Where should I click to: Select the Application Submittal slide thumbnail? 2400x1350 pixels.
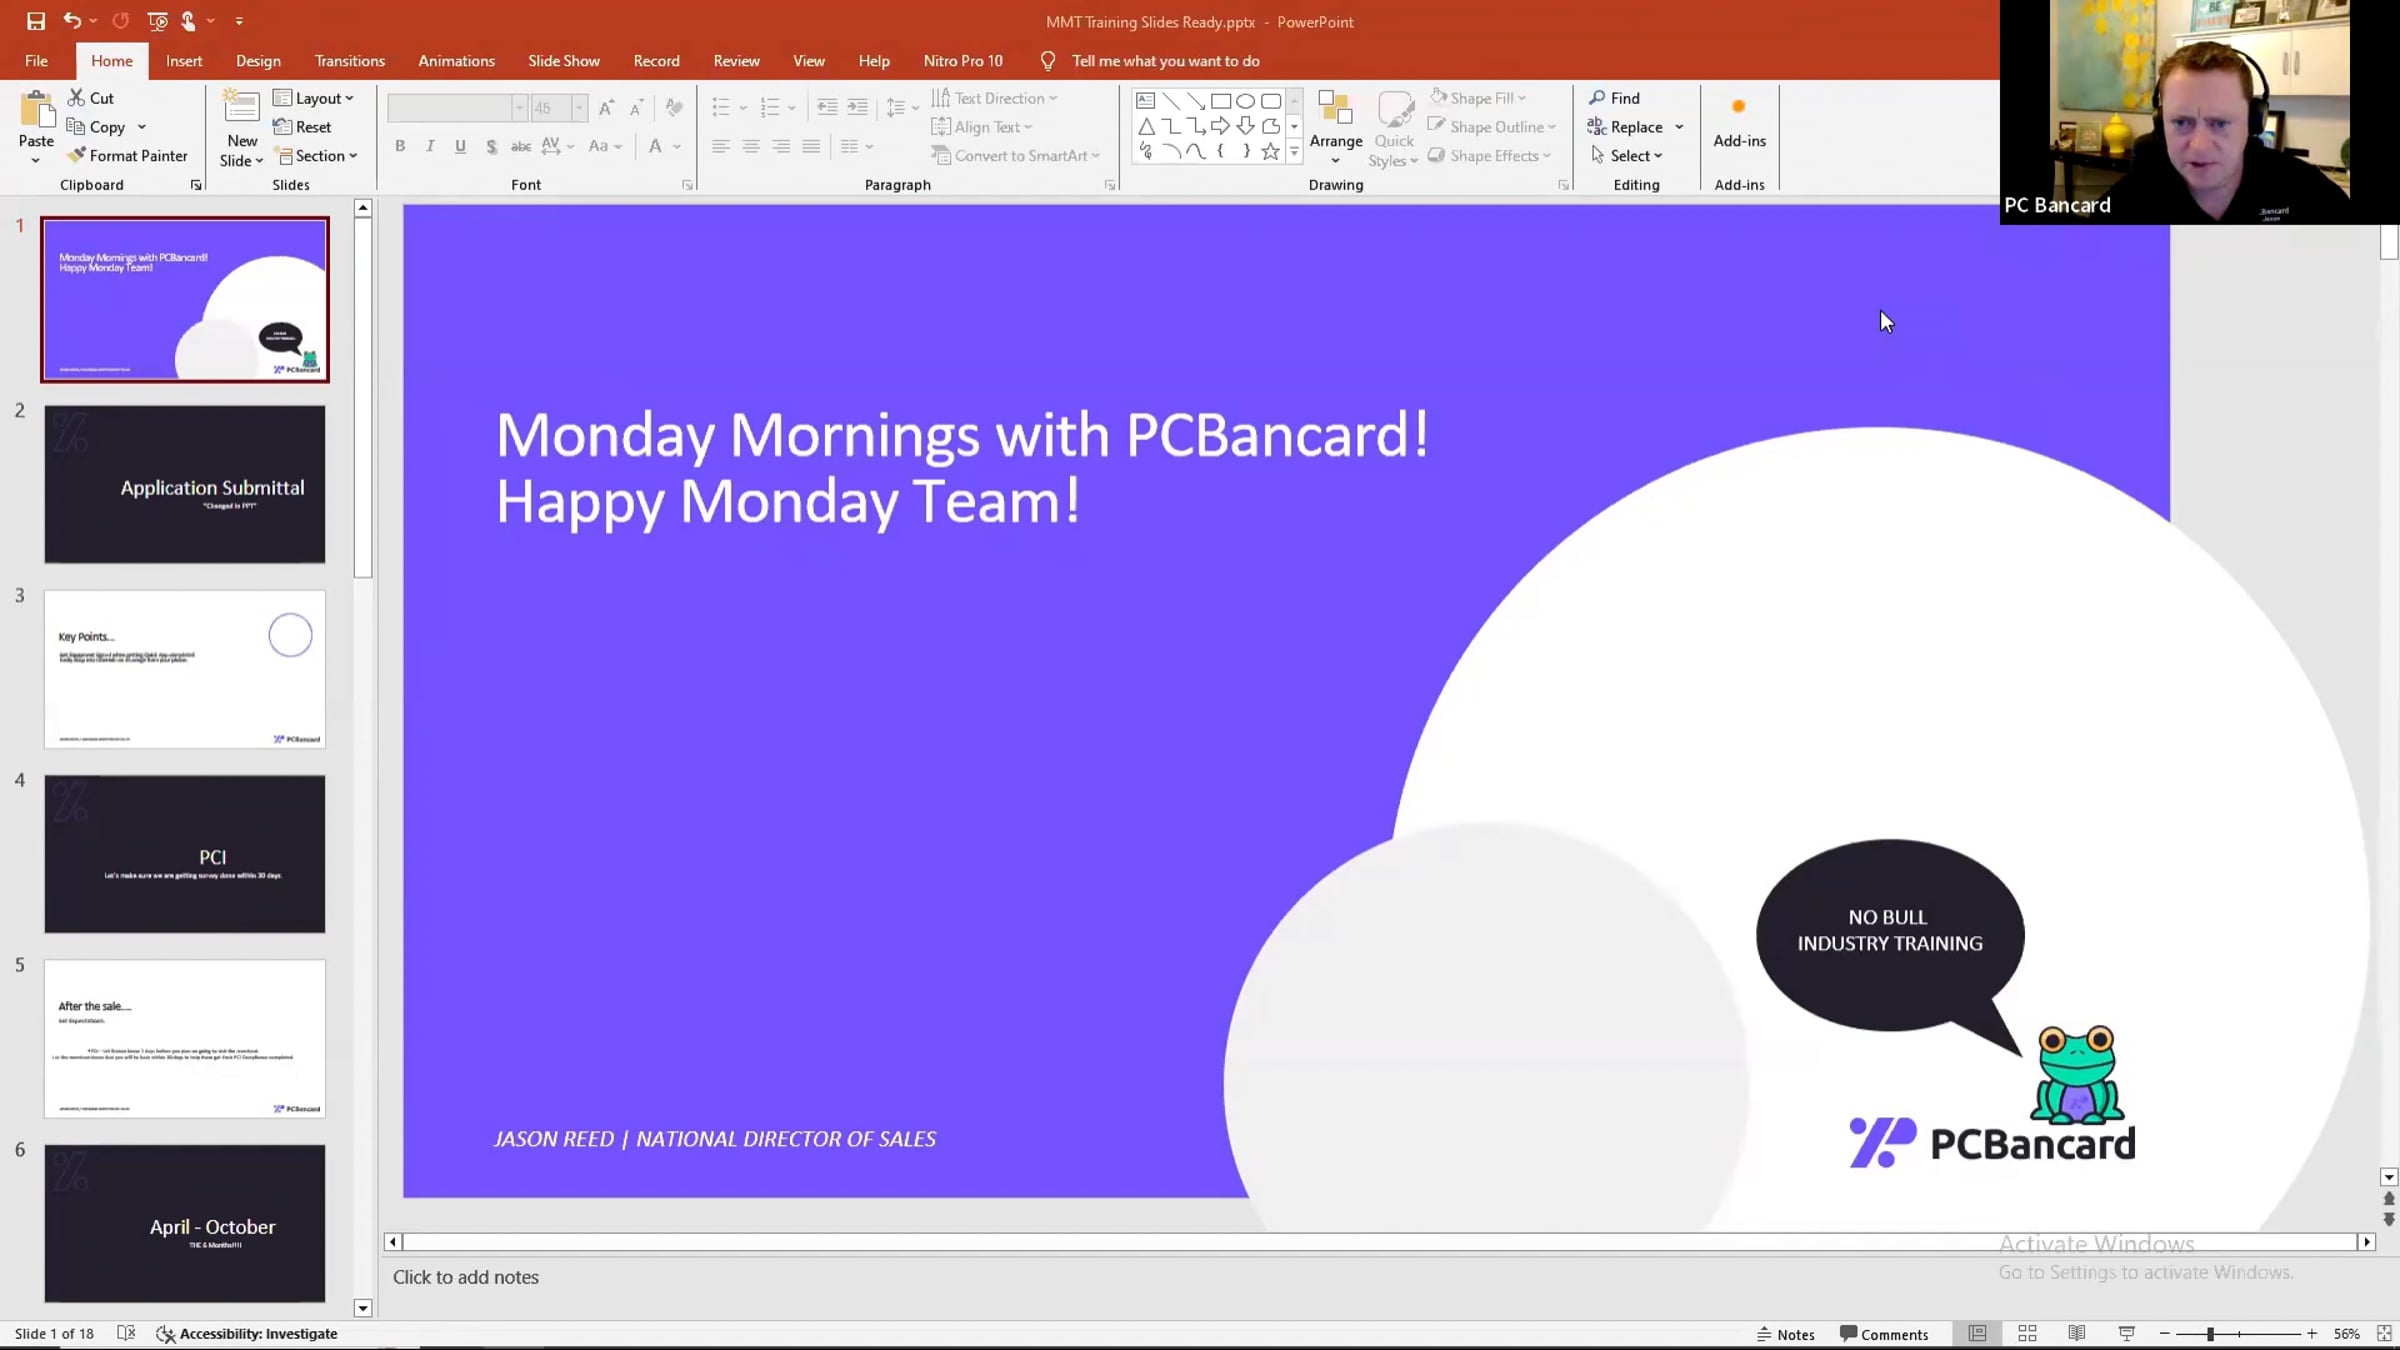click(185, 484)
